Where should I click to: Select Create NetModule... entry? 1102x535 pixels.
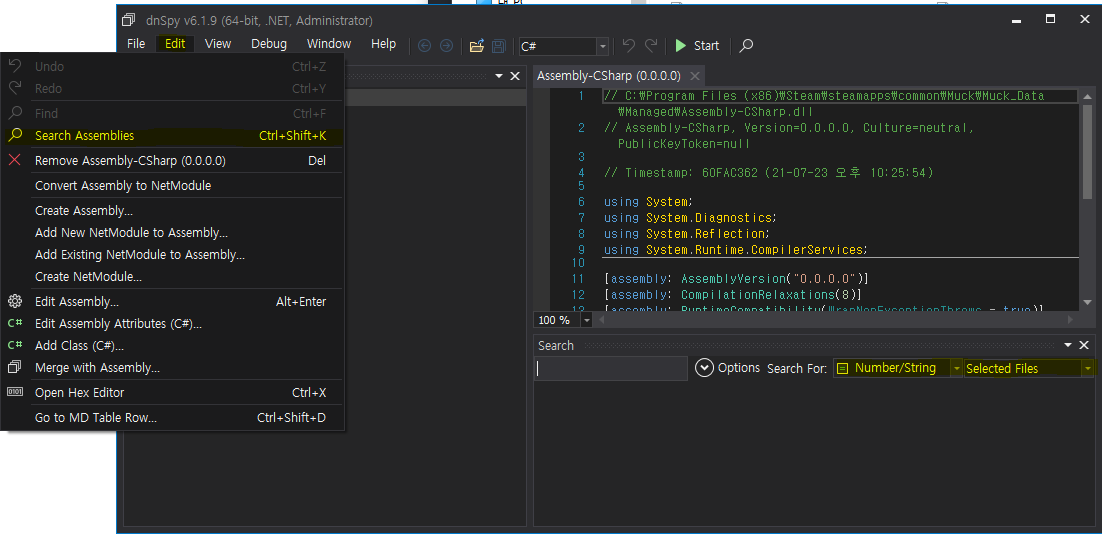pos(173,277)
